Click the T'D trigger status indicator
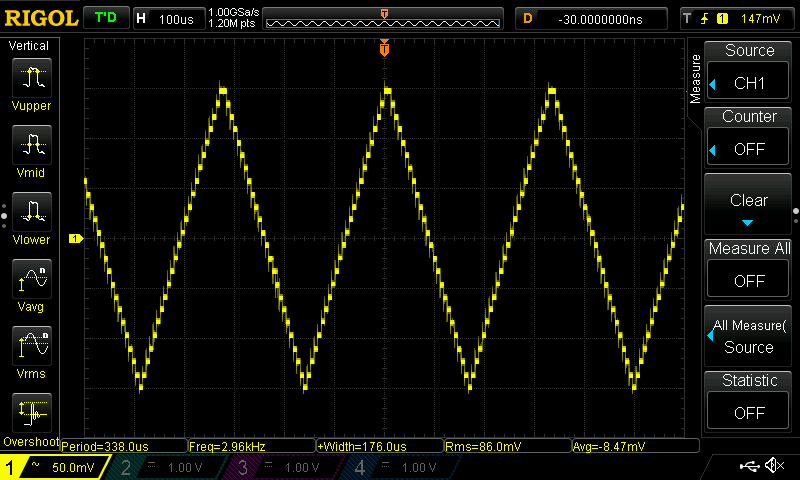The width and height of the screenshot is (800, 480). click(106, 18)
